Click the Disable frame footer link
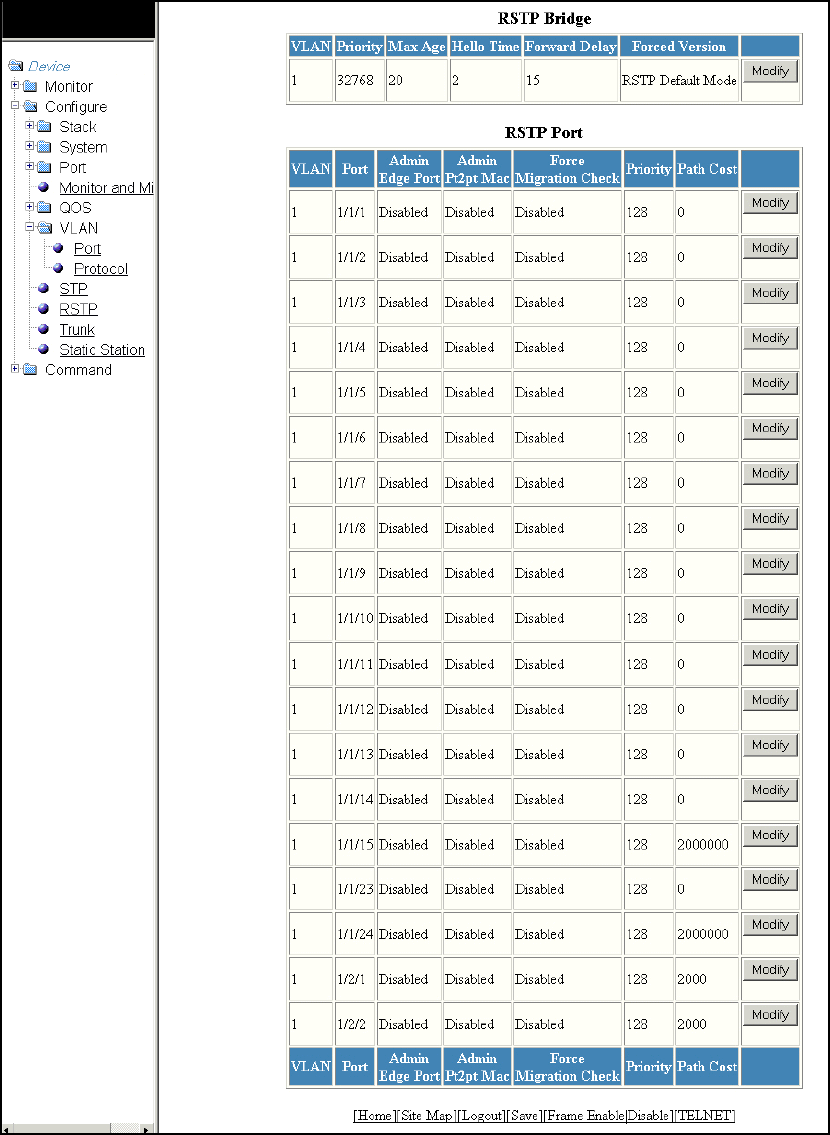Viewport: 830px width, 1135px height. (x=648, y=1115)
